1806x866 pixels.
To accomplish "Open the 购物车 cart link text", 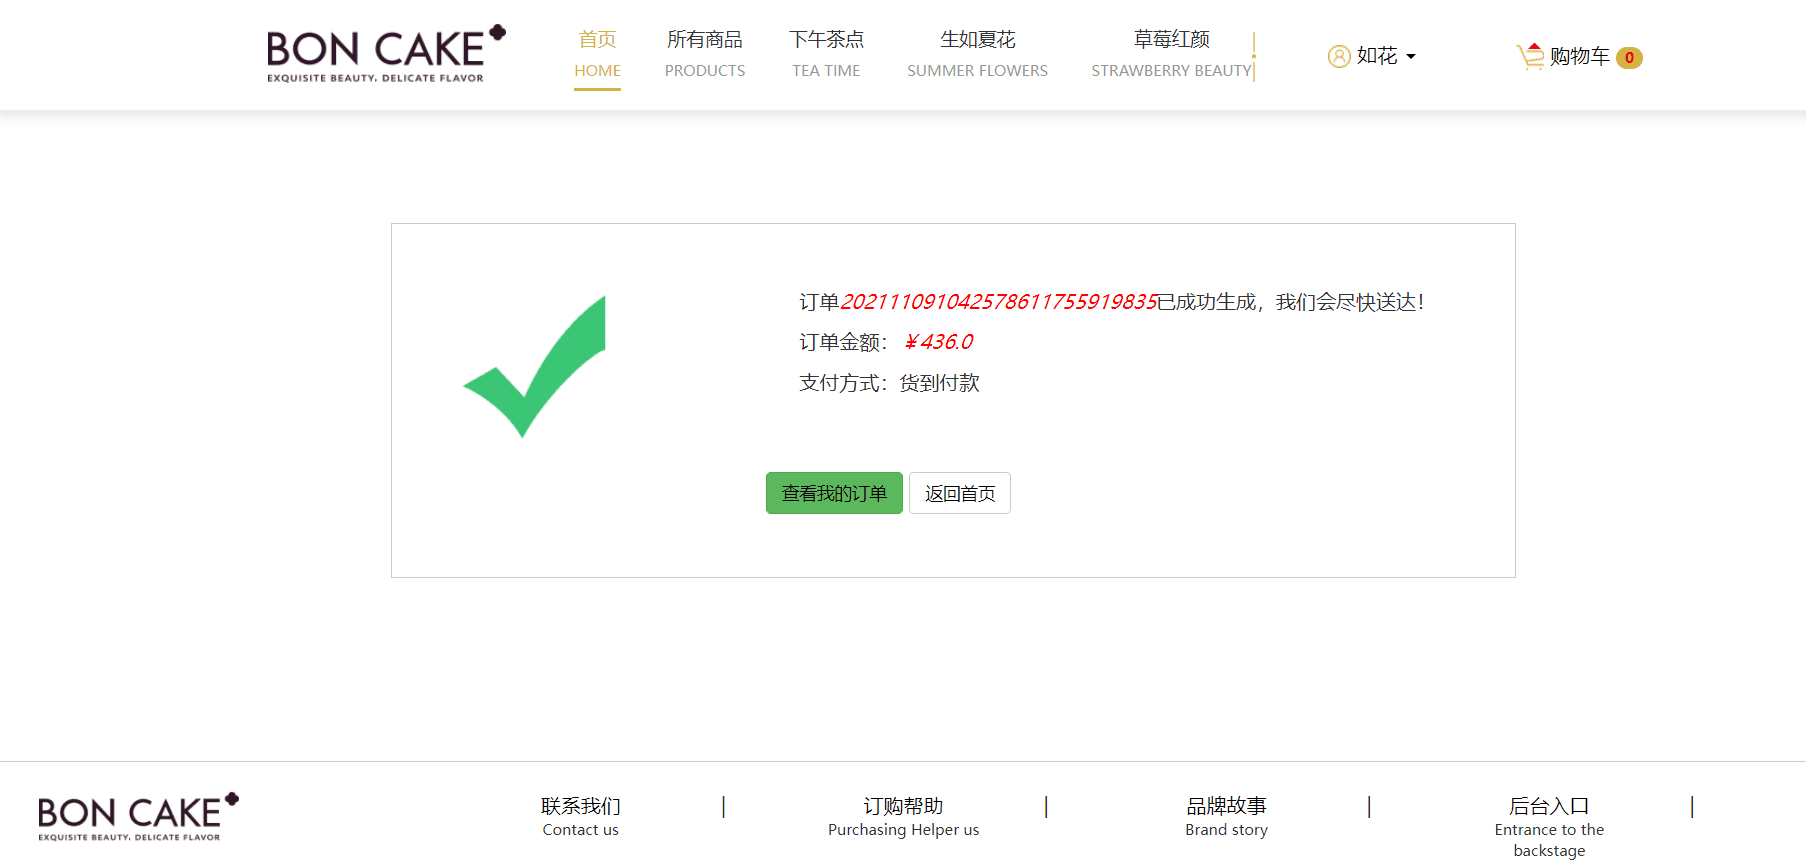I will [1579, 57].
